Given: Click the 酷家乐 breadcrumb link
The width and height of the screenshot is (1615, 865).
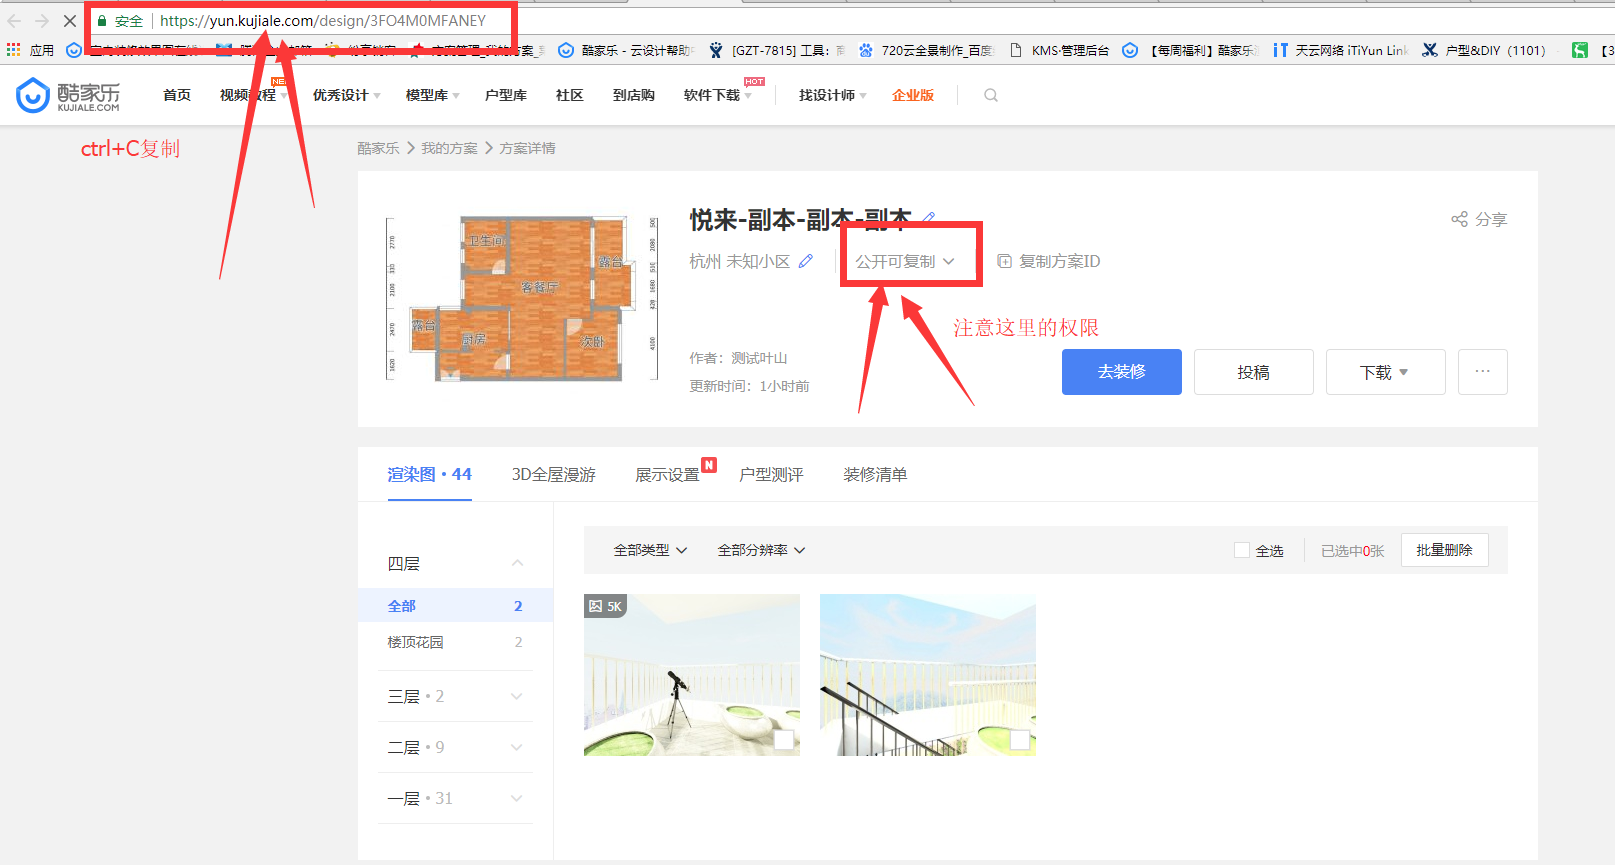Looking at the screenshot, I should click(378, 148).
